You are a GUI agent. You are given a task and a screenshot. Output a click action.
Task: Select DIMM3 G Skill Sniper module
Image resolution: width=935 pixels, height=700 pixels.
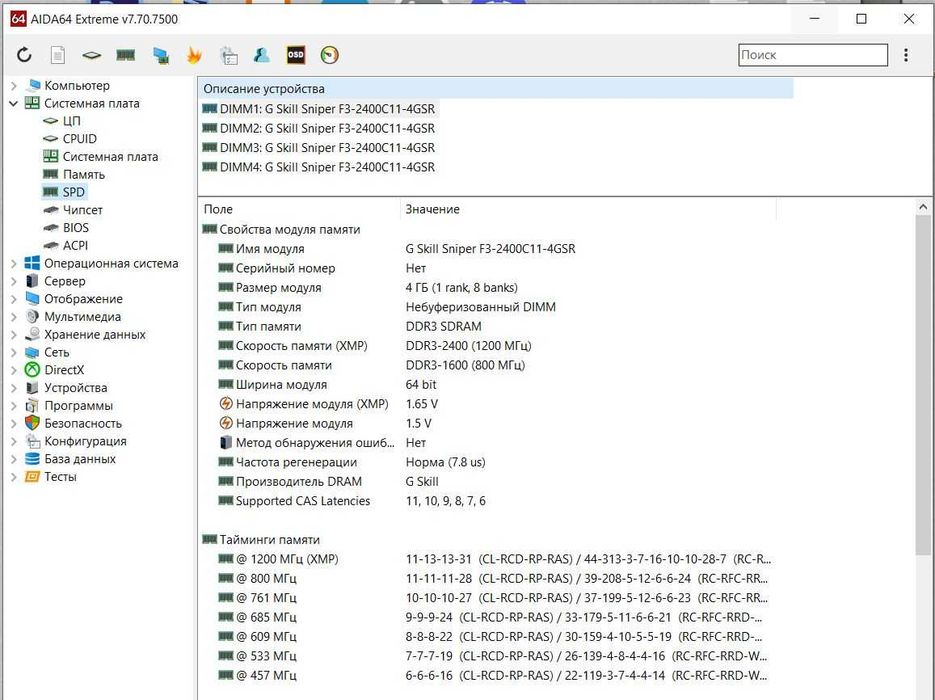[319, 148]
